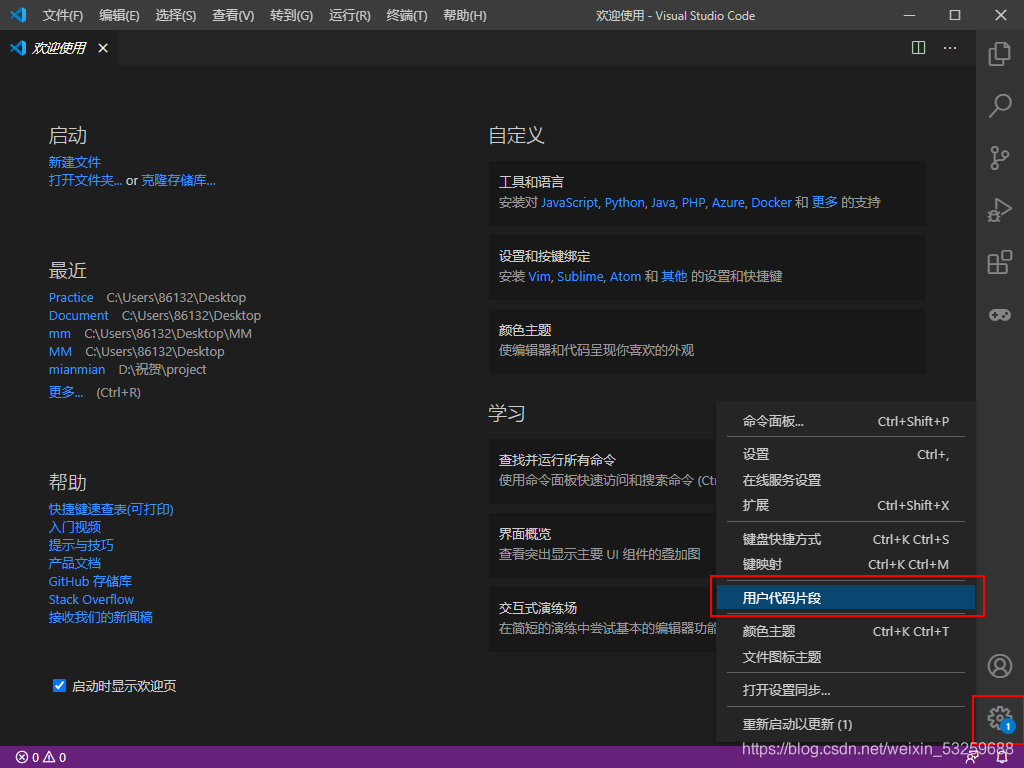Screen dimensions: 1024x768
Task: Click the JavaScript language link
Action: coord(569,202)
